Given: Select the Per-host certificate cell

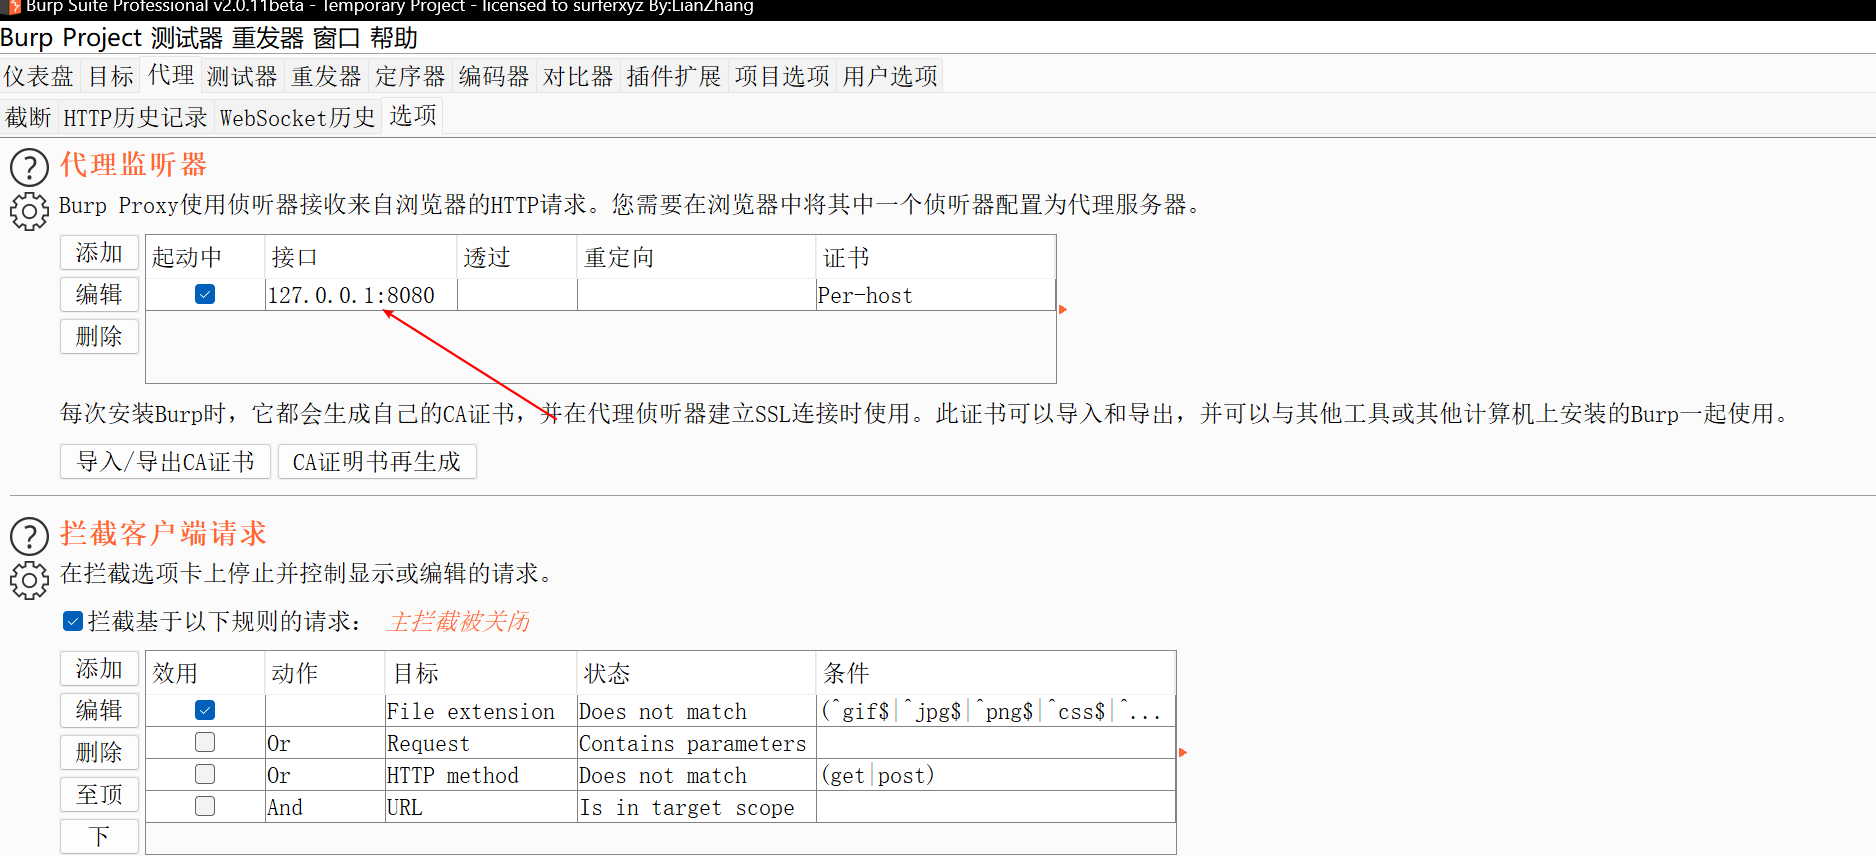Looking at the screenshot, I should click(x=935, y=295).
